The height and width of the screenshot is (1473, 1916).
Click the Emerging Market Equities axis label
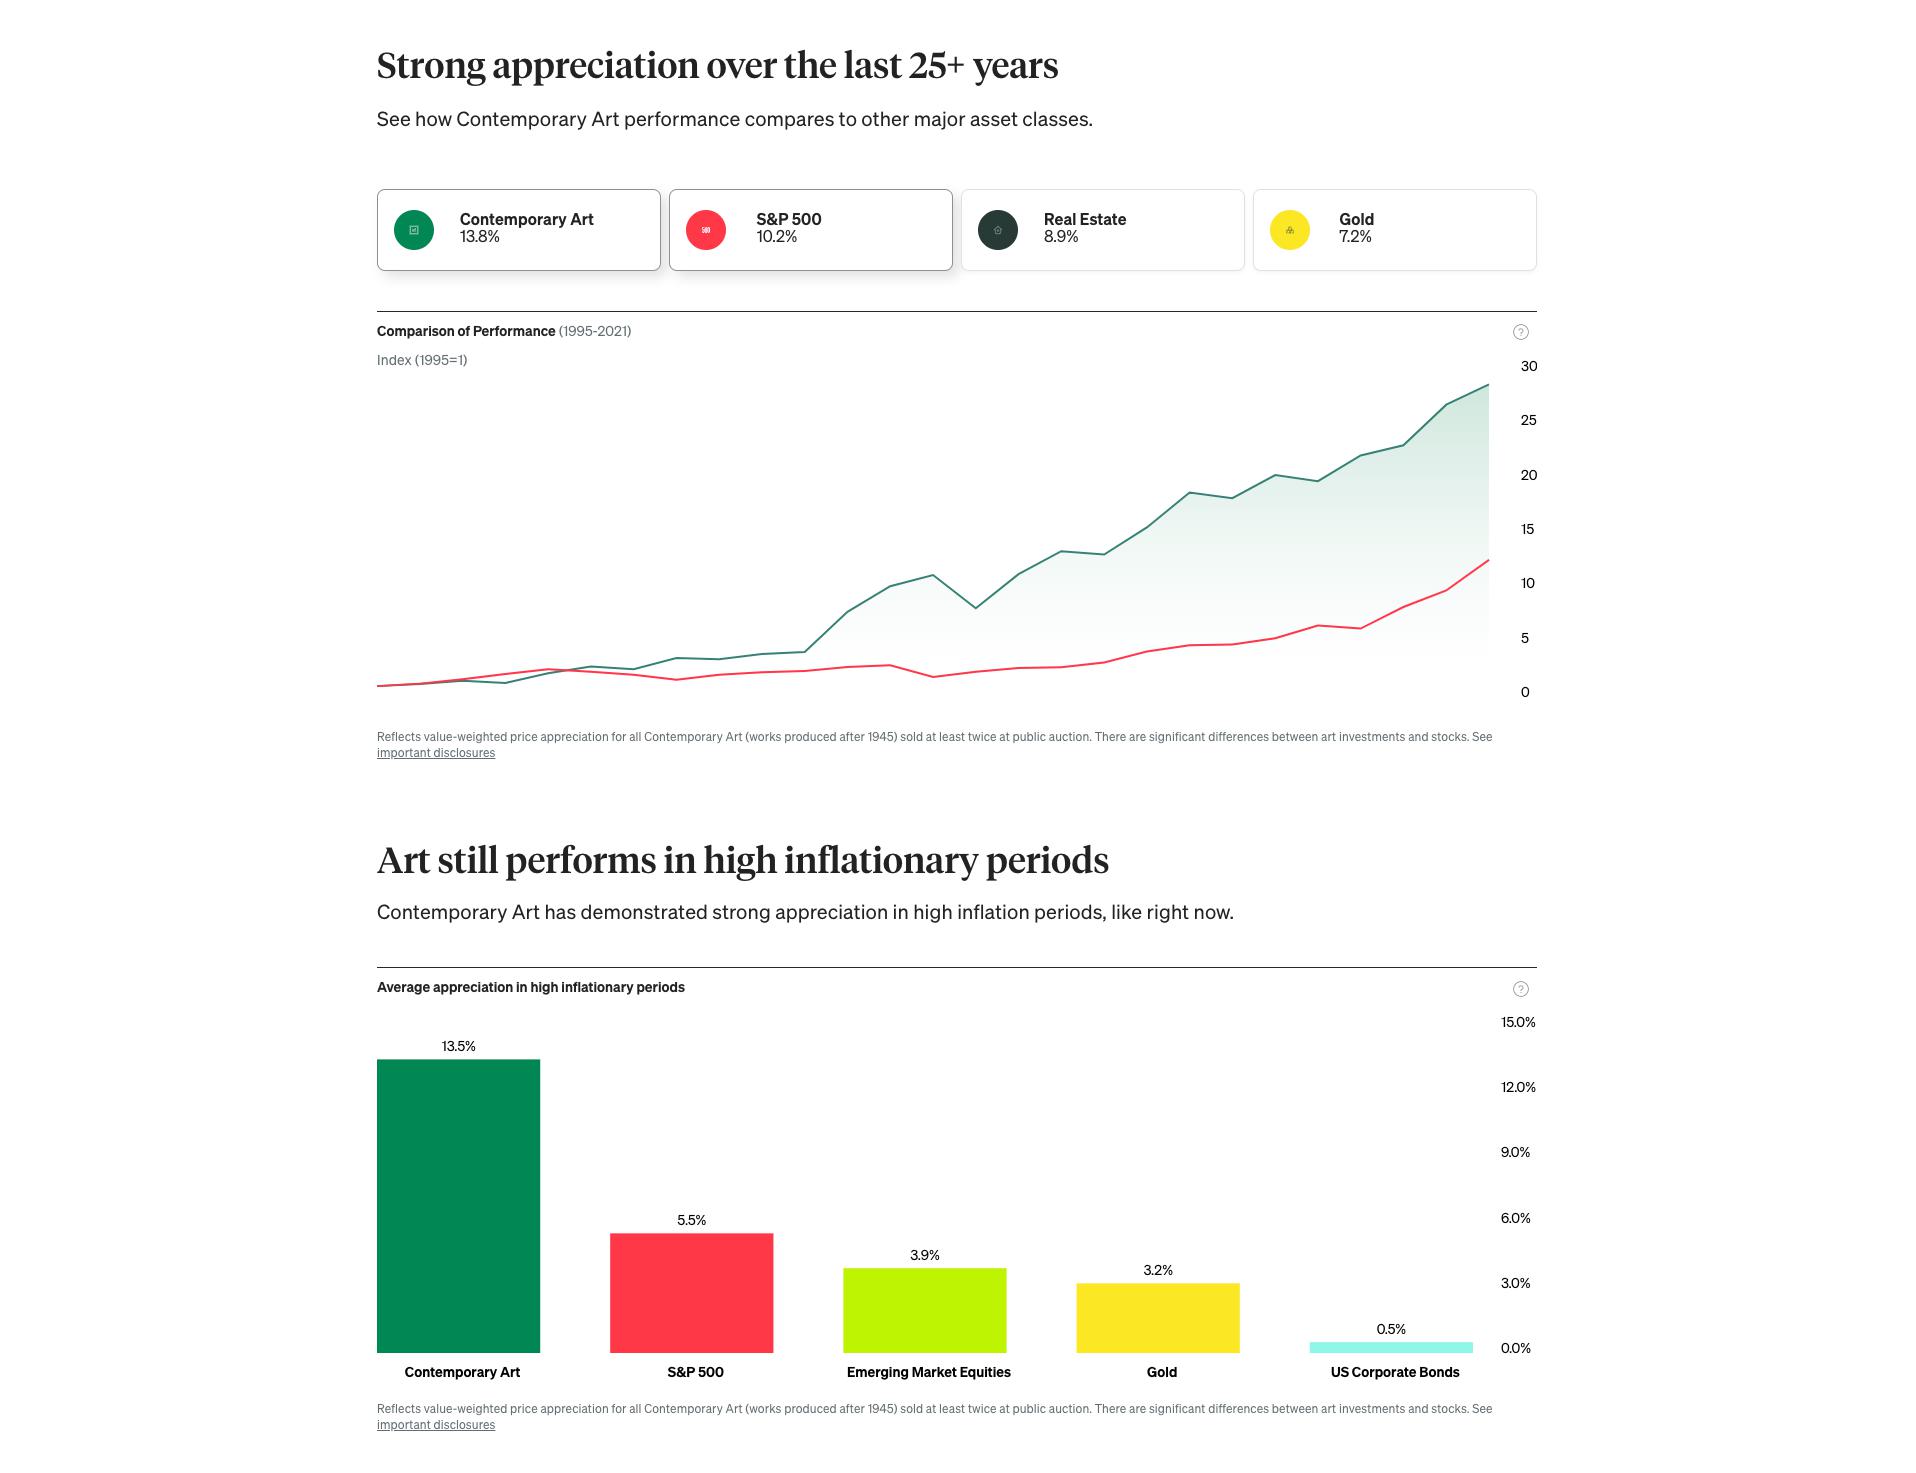[x=928, y=1372]
